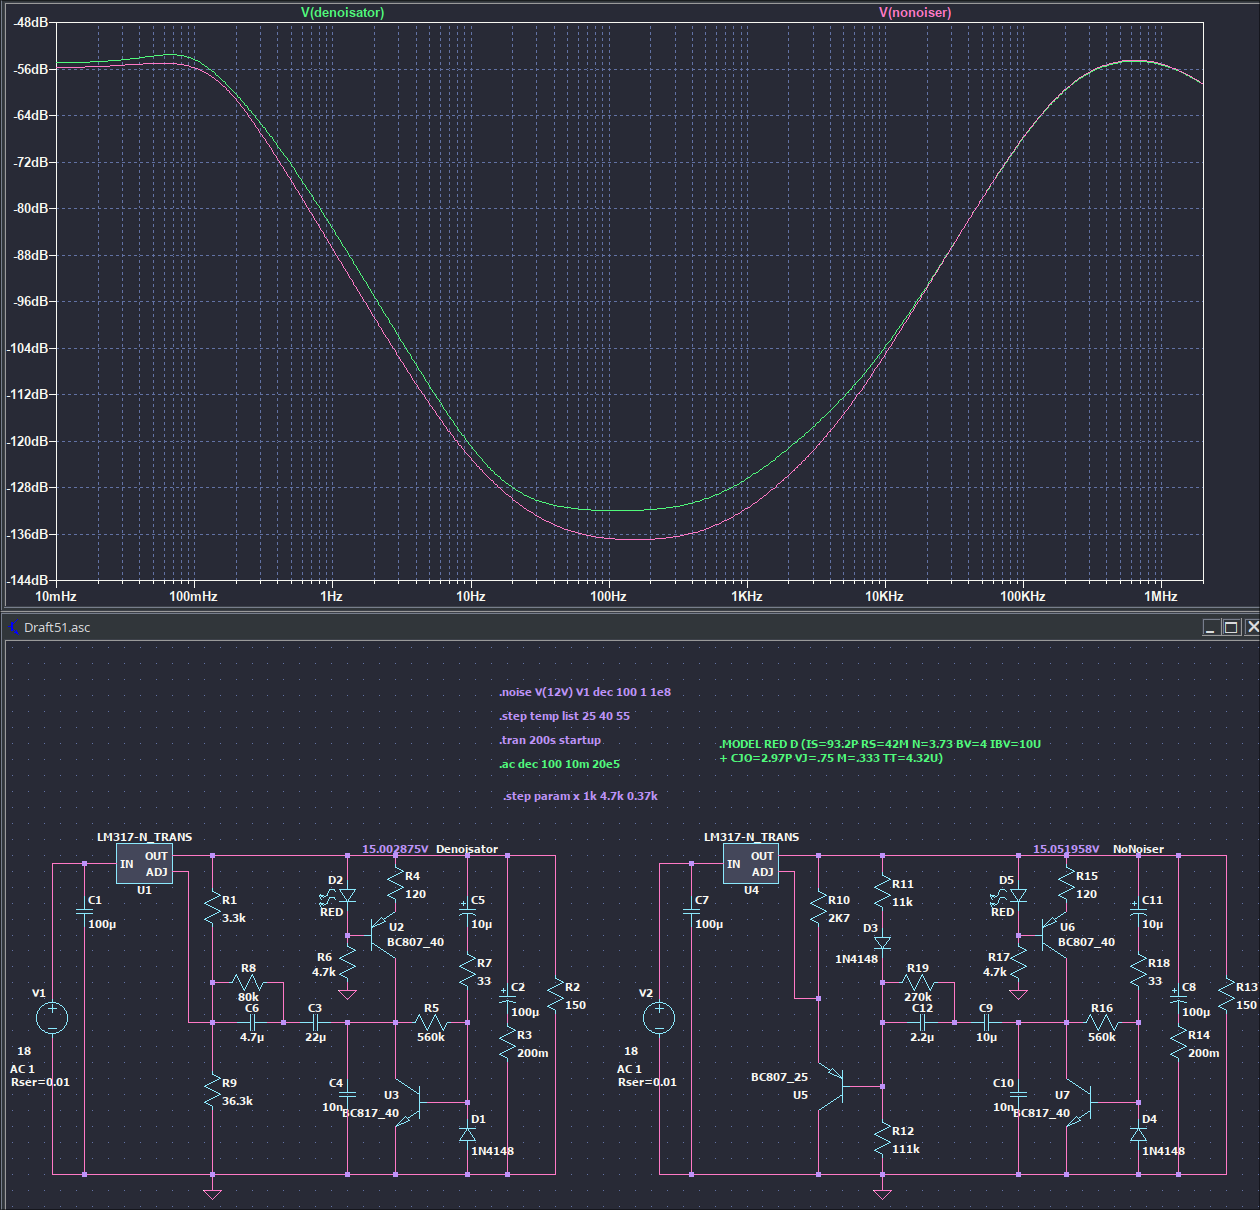Click the -96dB vertical axis label
Viewport: 1260px width, 1210px height.
pos(30,301)
